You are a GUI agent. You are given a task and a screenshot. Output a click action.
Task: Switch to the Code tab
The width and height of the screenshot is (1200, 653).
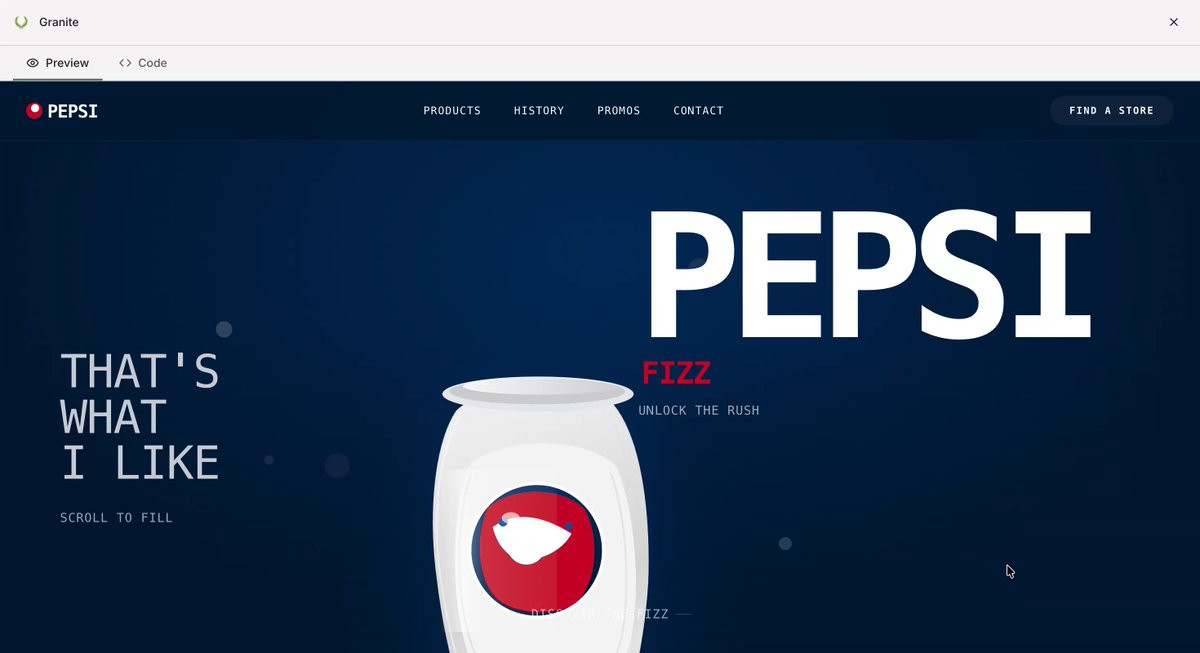[143, 63]
